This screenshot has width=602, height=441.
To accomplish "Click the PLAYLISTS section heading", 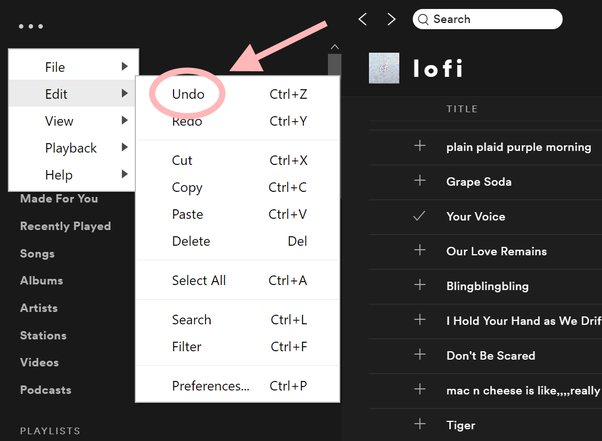I will click(x=50, y=431).
